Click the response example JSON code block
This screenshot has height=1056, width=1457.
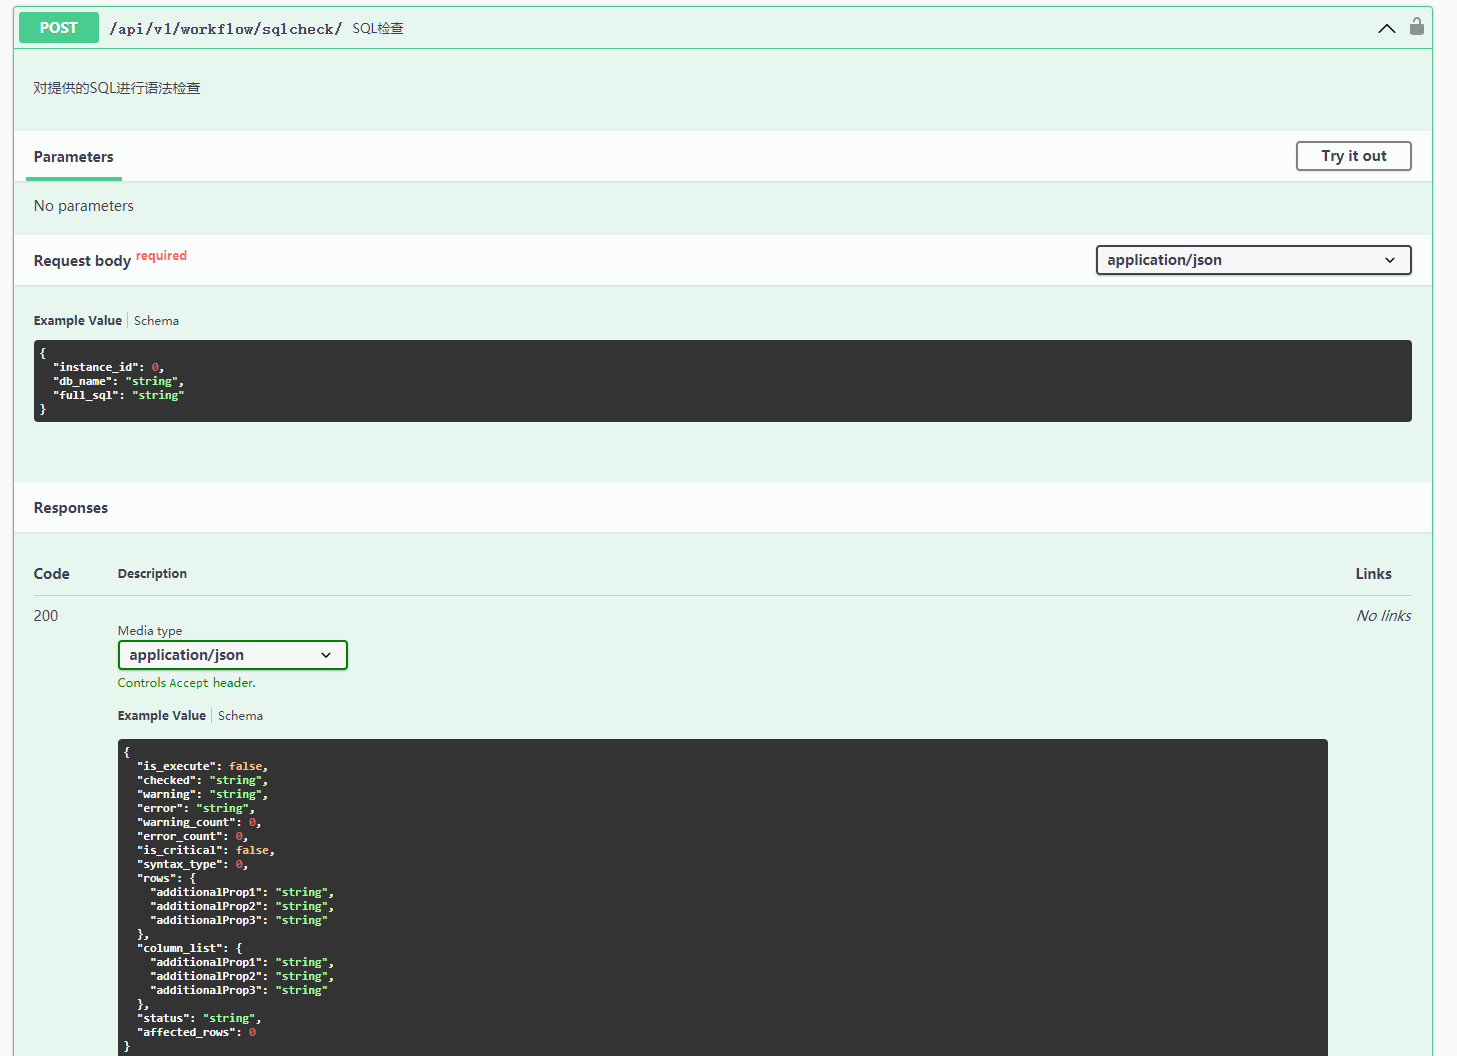click(722, 895)
